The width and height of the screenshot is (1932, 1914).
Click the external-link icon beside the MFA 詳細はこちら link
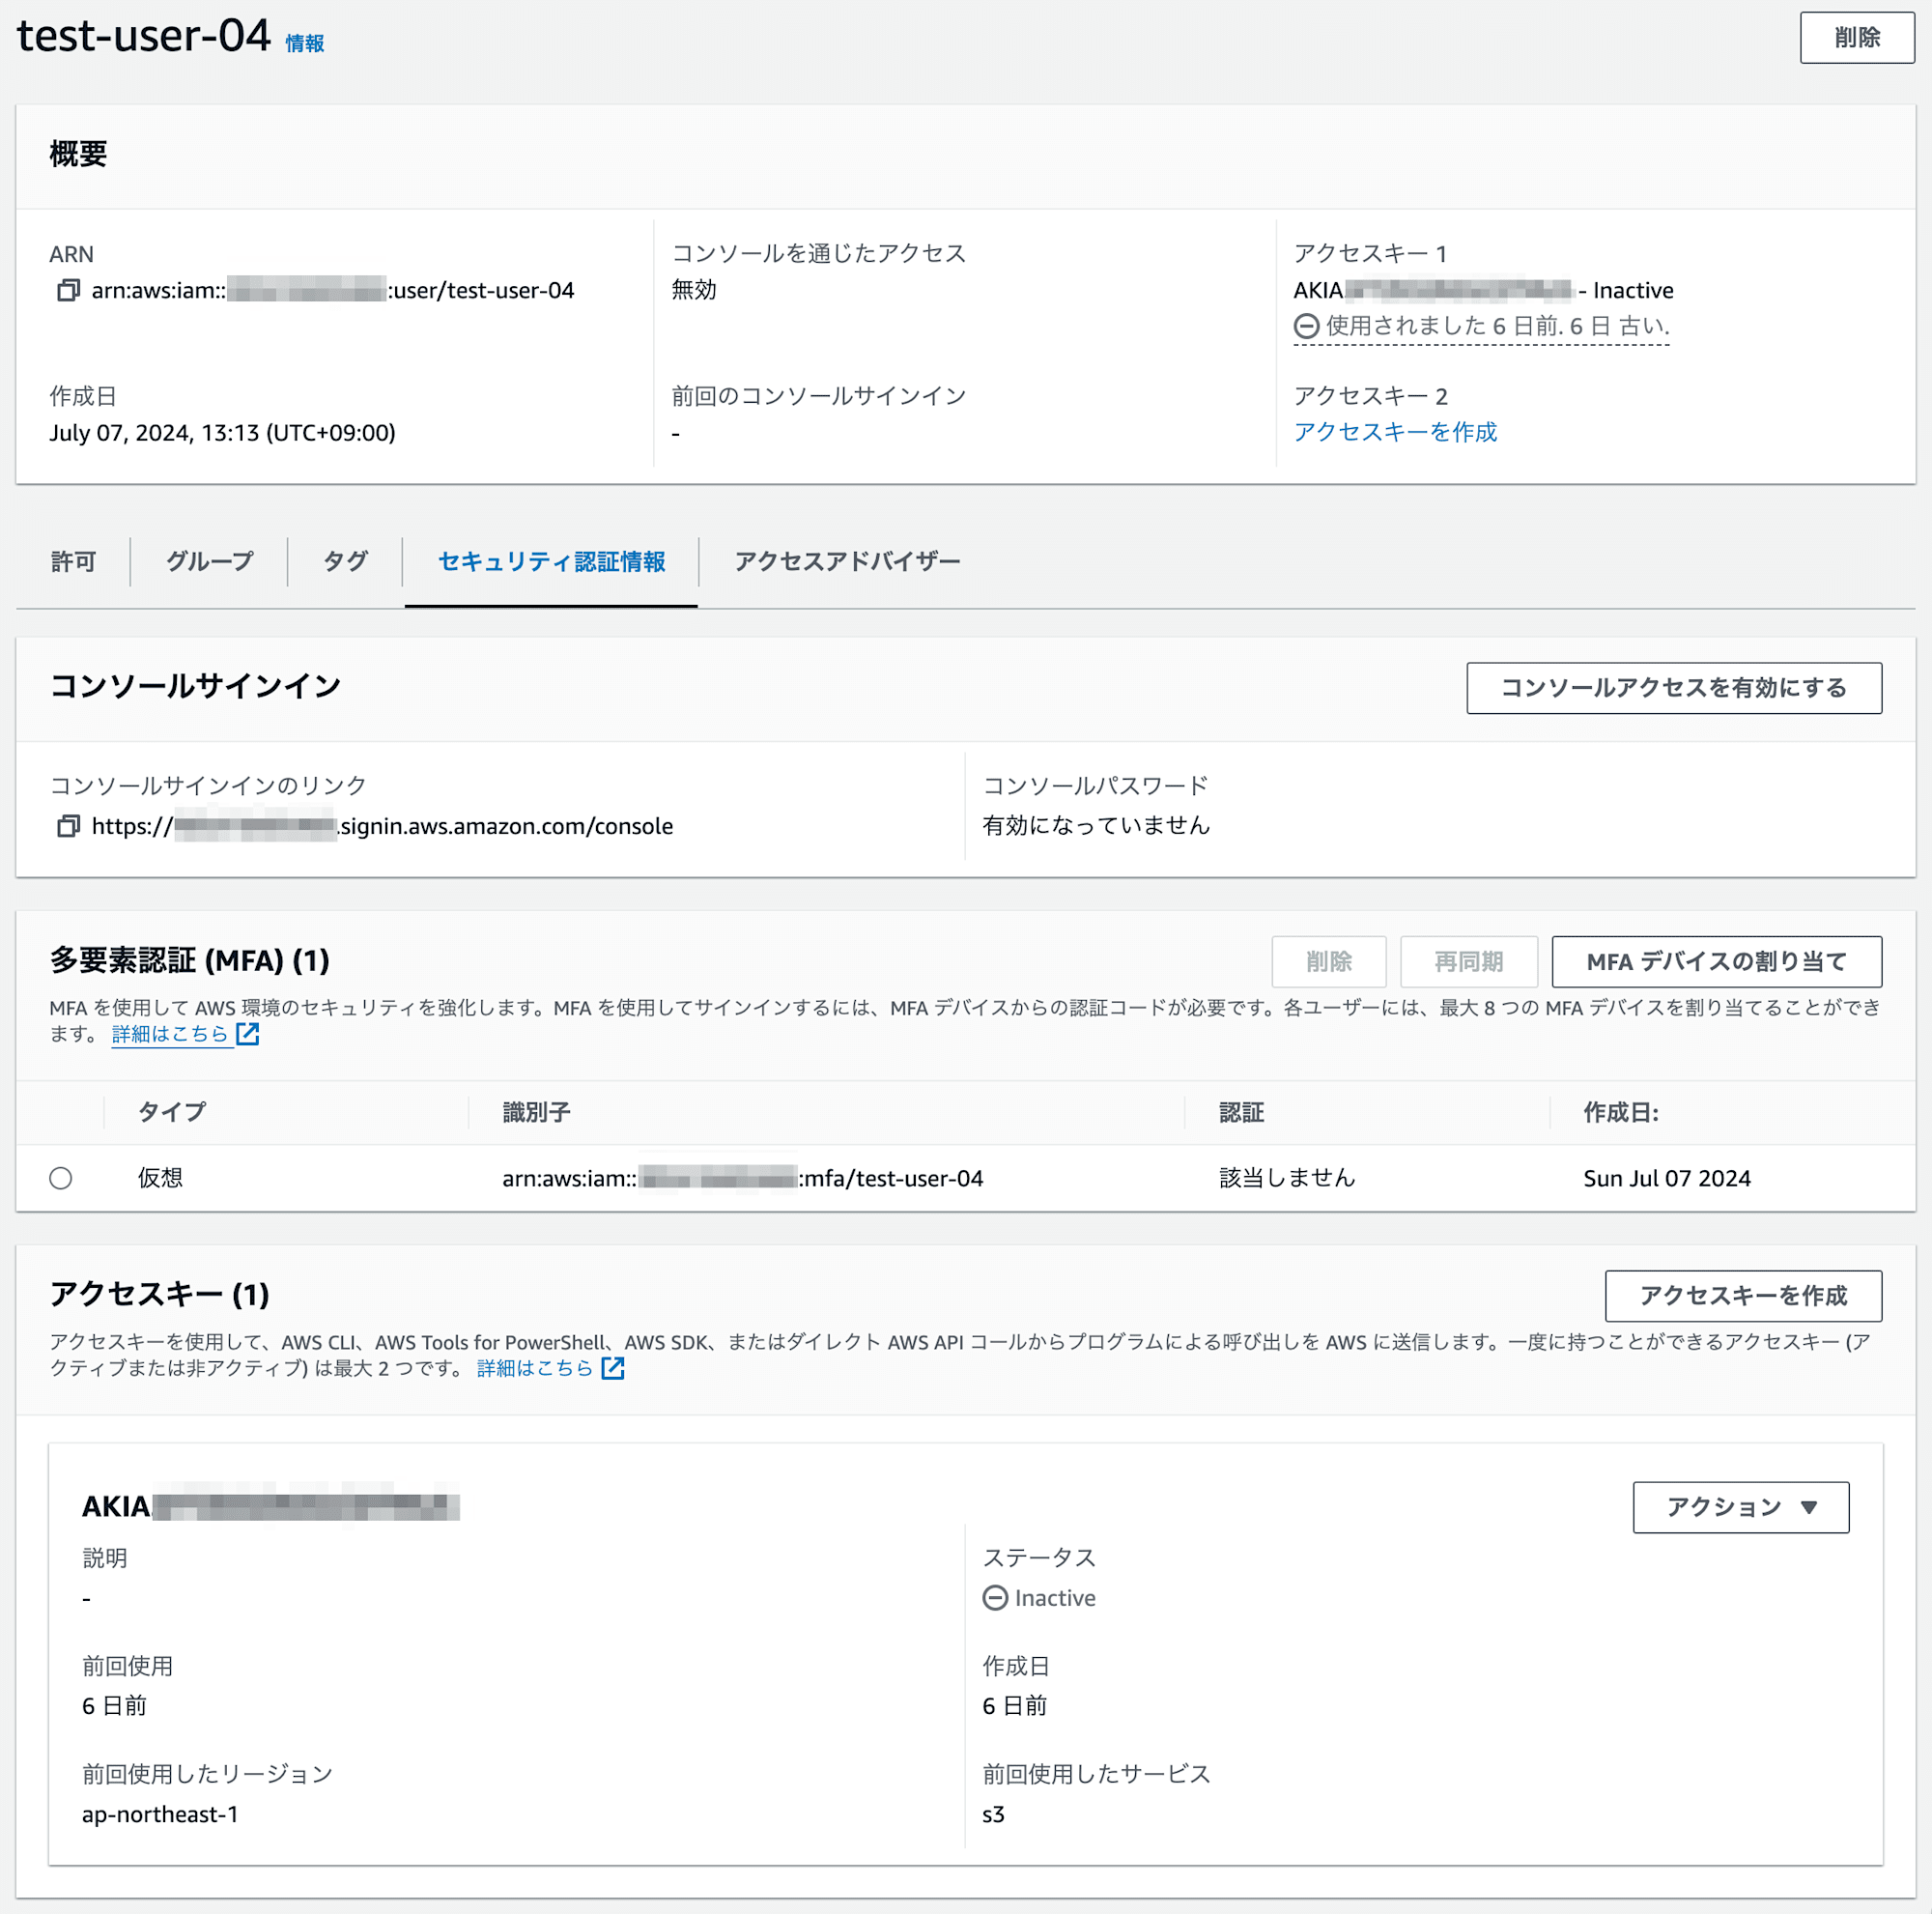tap(248, 1034)
